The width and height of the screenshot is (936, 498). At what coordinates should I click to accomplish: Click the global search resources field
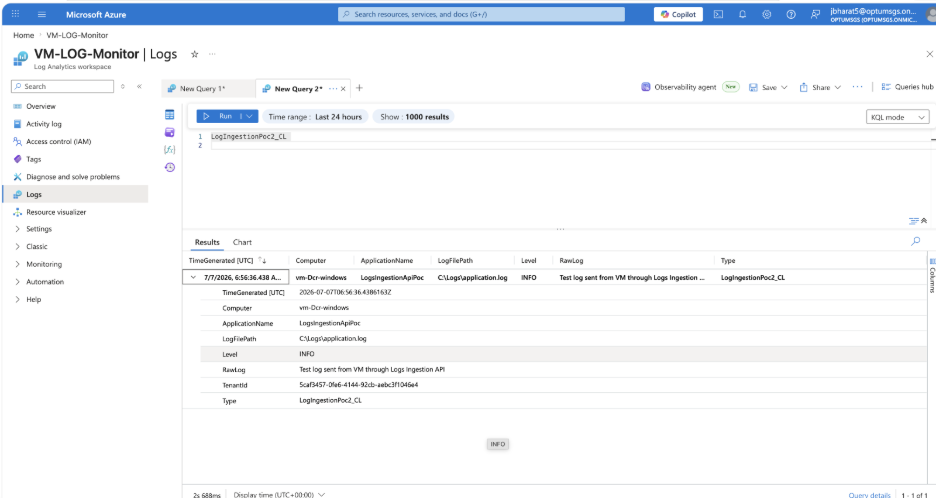click(x=481, y=14)
